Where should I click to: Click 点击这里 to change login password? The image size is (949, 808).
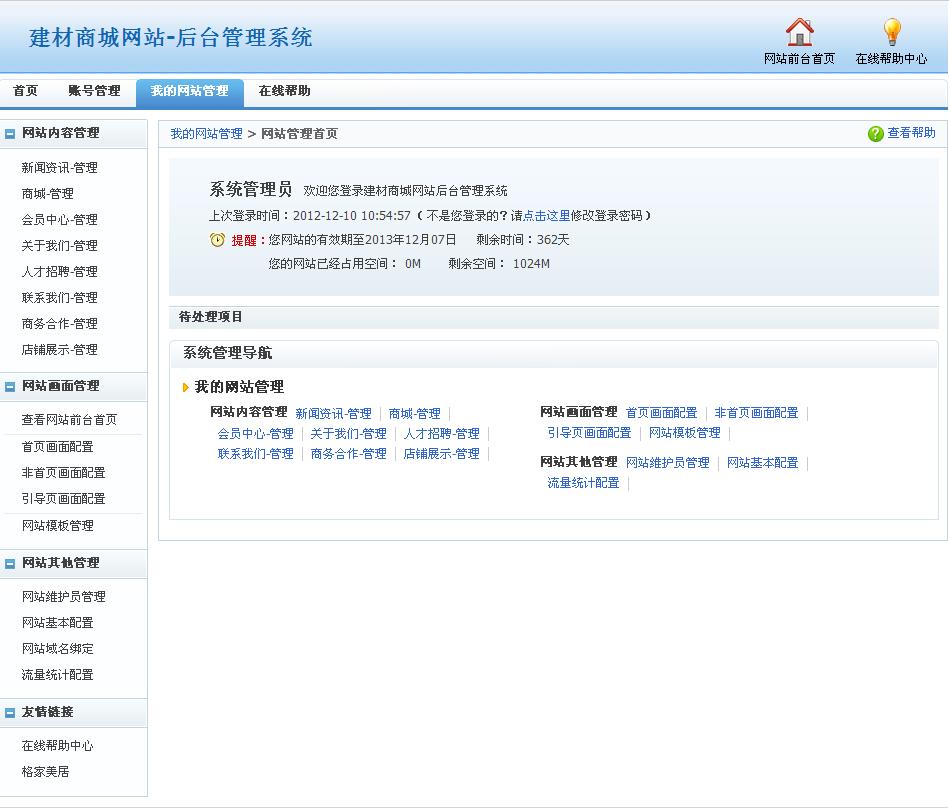[547, 215]
